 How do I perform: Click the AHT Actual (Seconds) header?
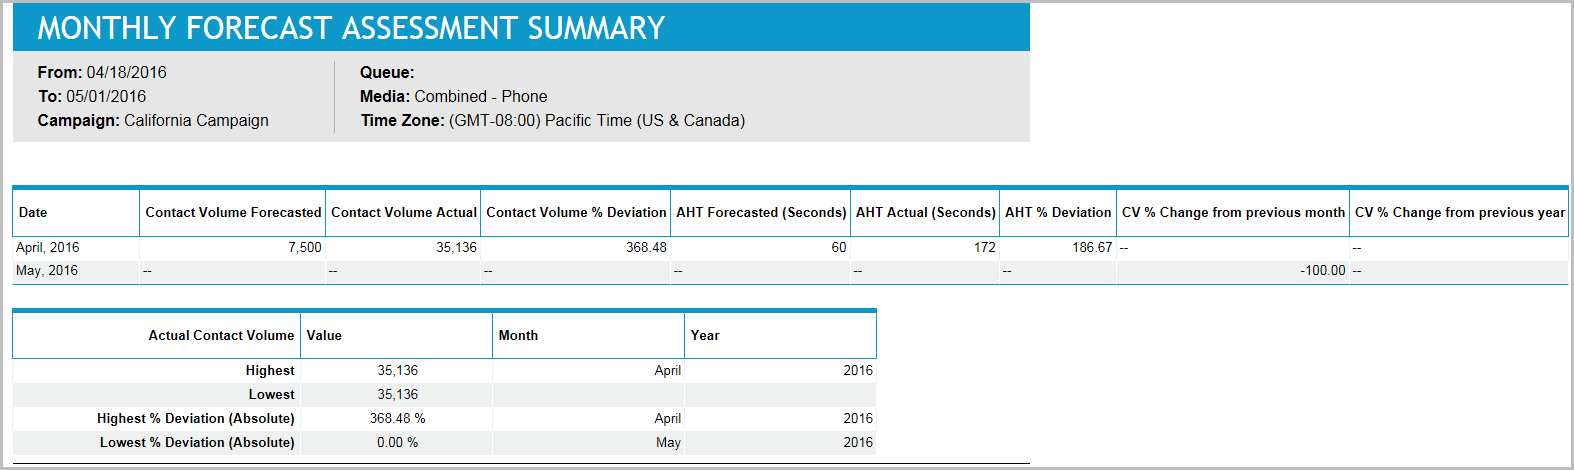(926, 212)
